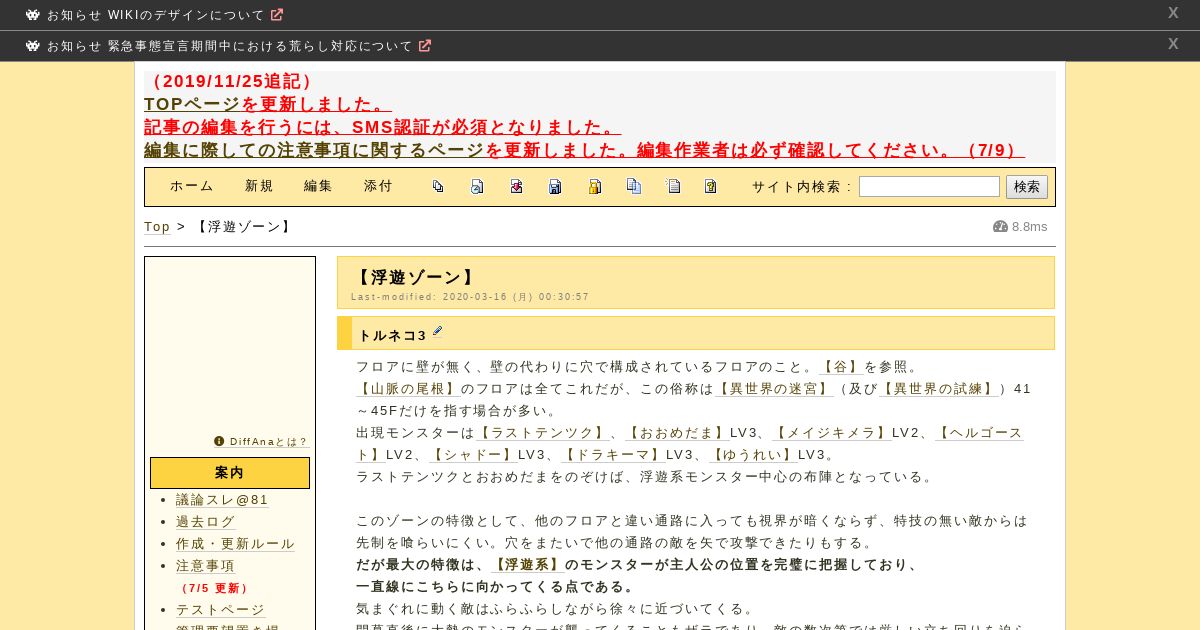This screenshot has width=1200, height=630.
Task: Follow the 【ラストテンツク】 link
Action: [x=542, y=433]
